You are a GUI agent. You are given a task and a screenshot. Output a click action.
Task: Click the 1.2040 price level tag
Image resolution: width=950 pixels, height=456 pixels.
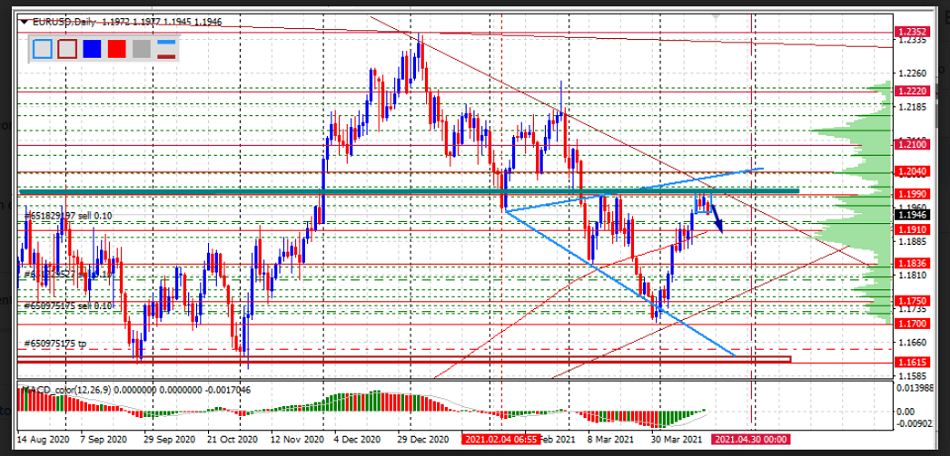(x=910, y=171)
